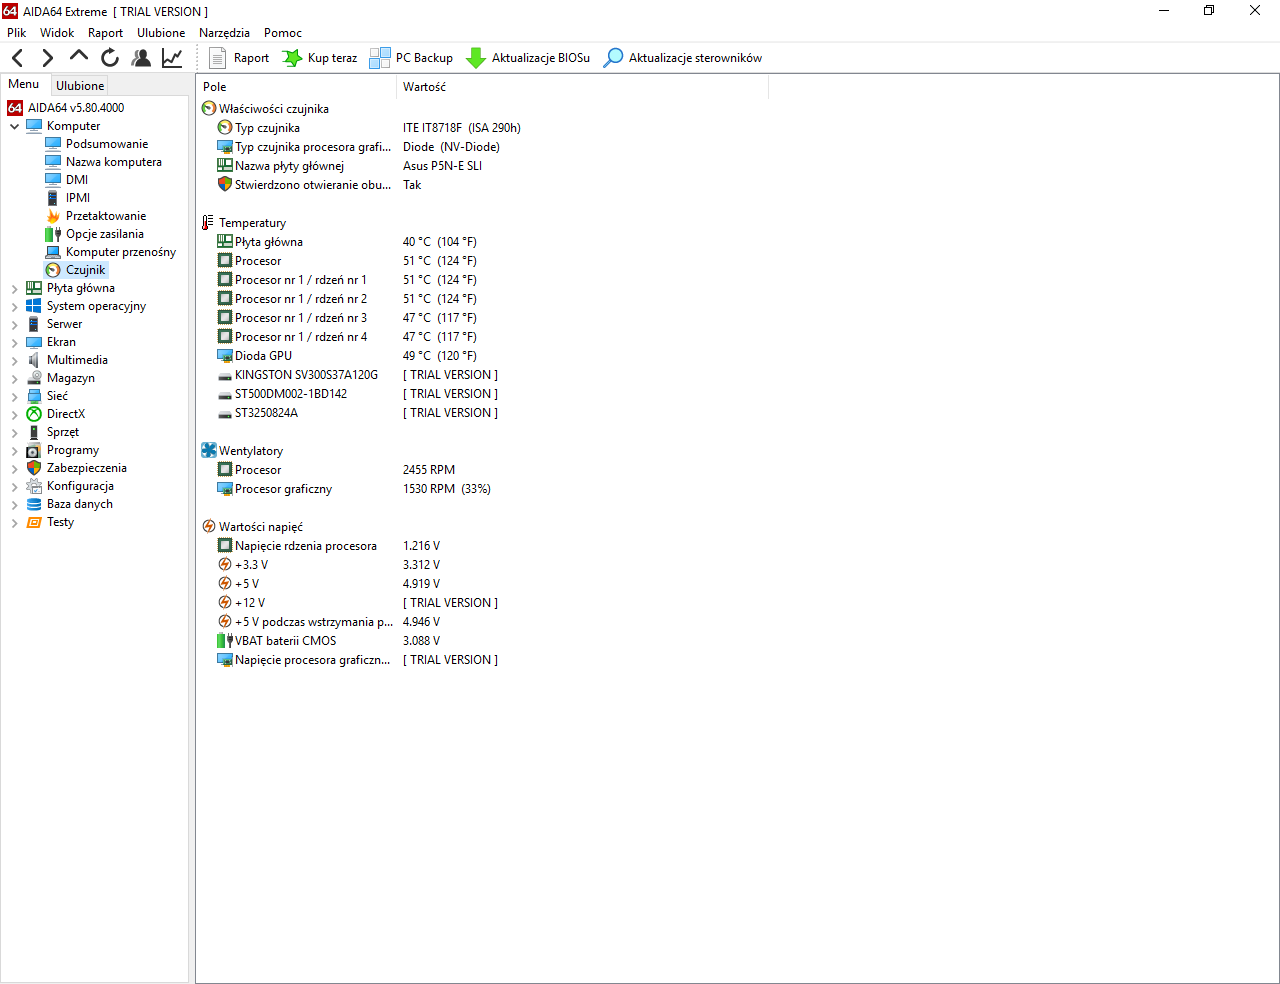Image resolution: width=1280 pixels, height=984 pixels.
Task: Select the +3.3 V voltage row
Action: (328, 565)
